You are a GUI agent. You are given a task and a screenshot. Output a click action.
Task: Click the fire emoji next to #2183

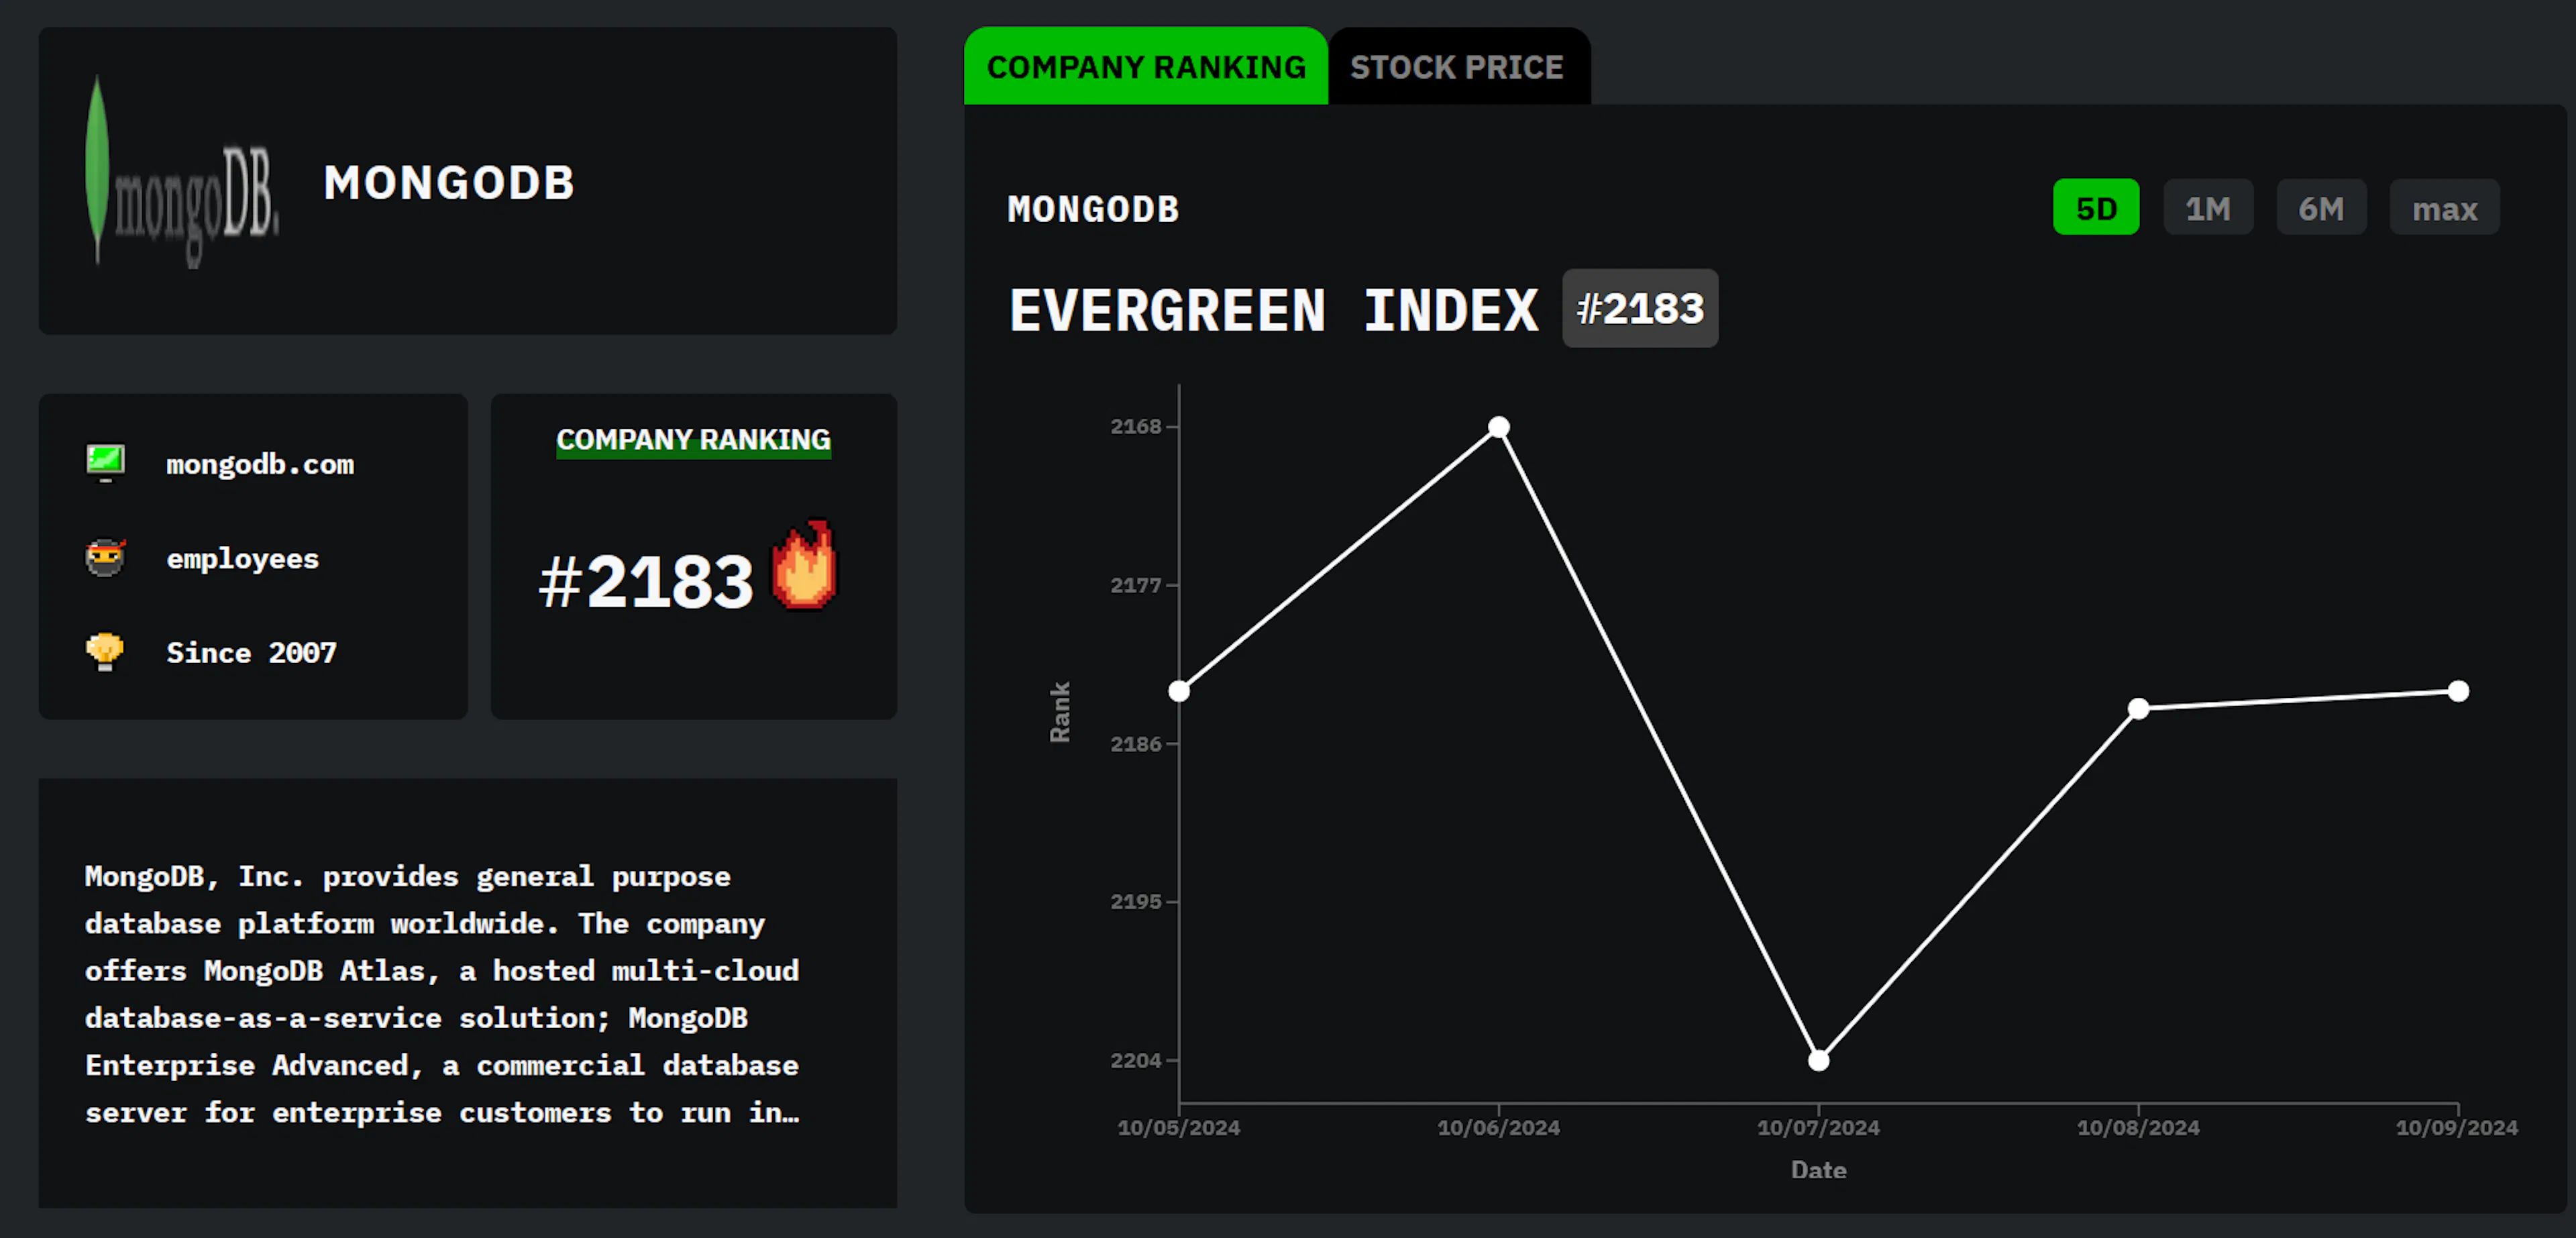point(804,565)
